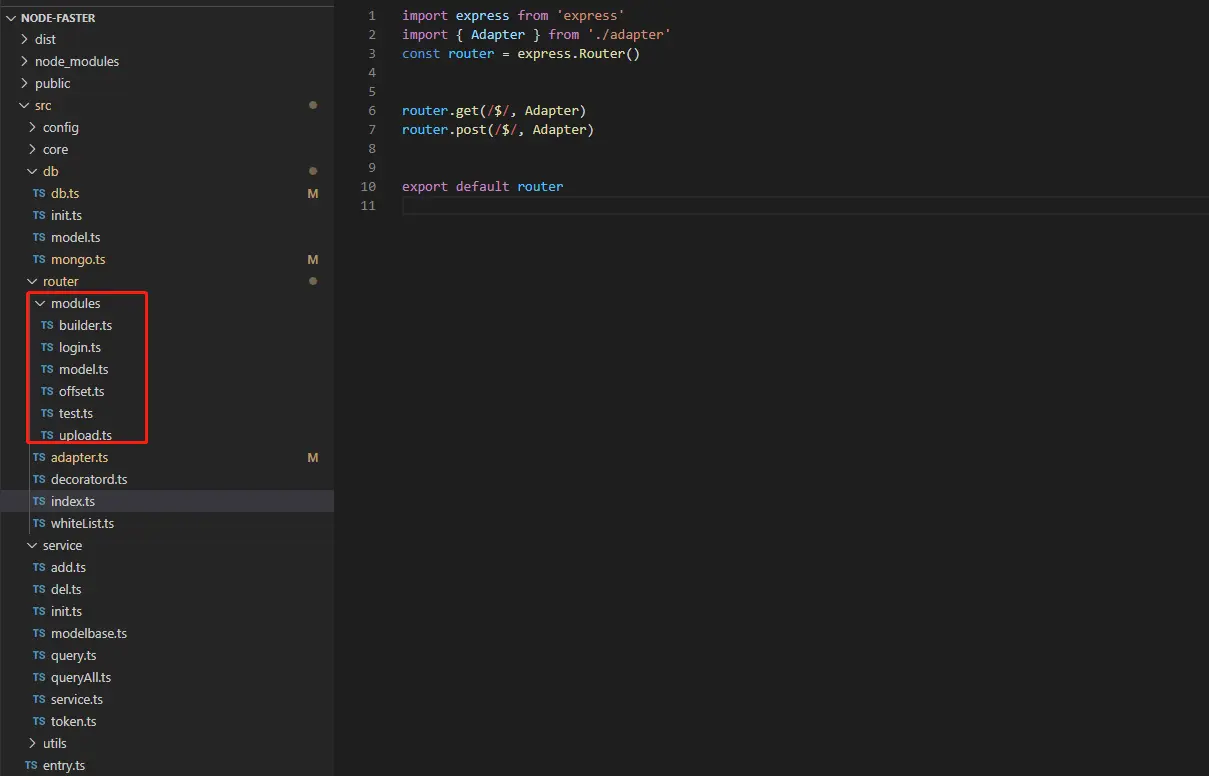Image resolution: width=1209 pixels, height=776 pixels.
Task: Open token.ts file
Action: [74, 721]
